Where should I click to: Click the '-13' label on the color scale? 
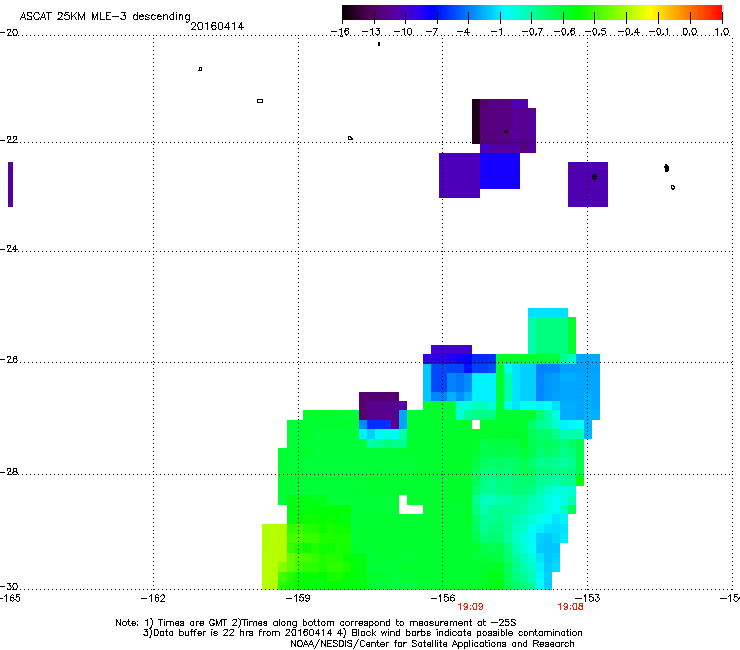(371, 32)
